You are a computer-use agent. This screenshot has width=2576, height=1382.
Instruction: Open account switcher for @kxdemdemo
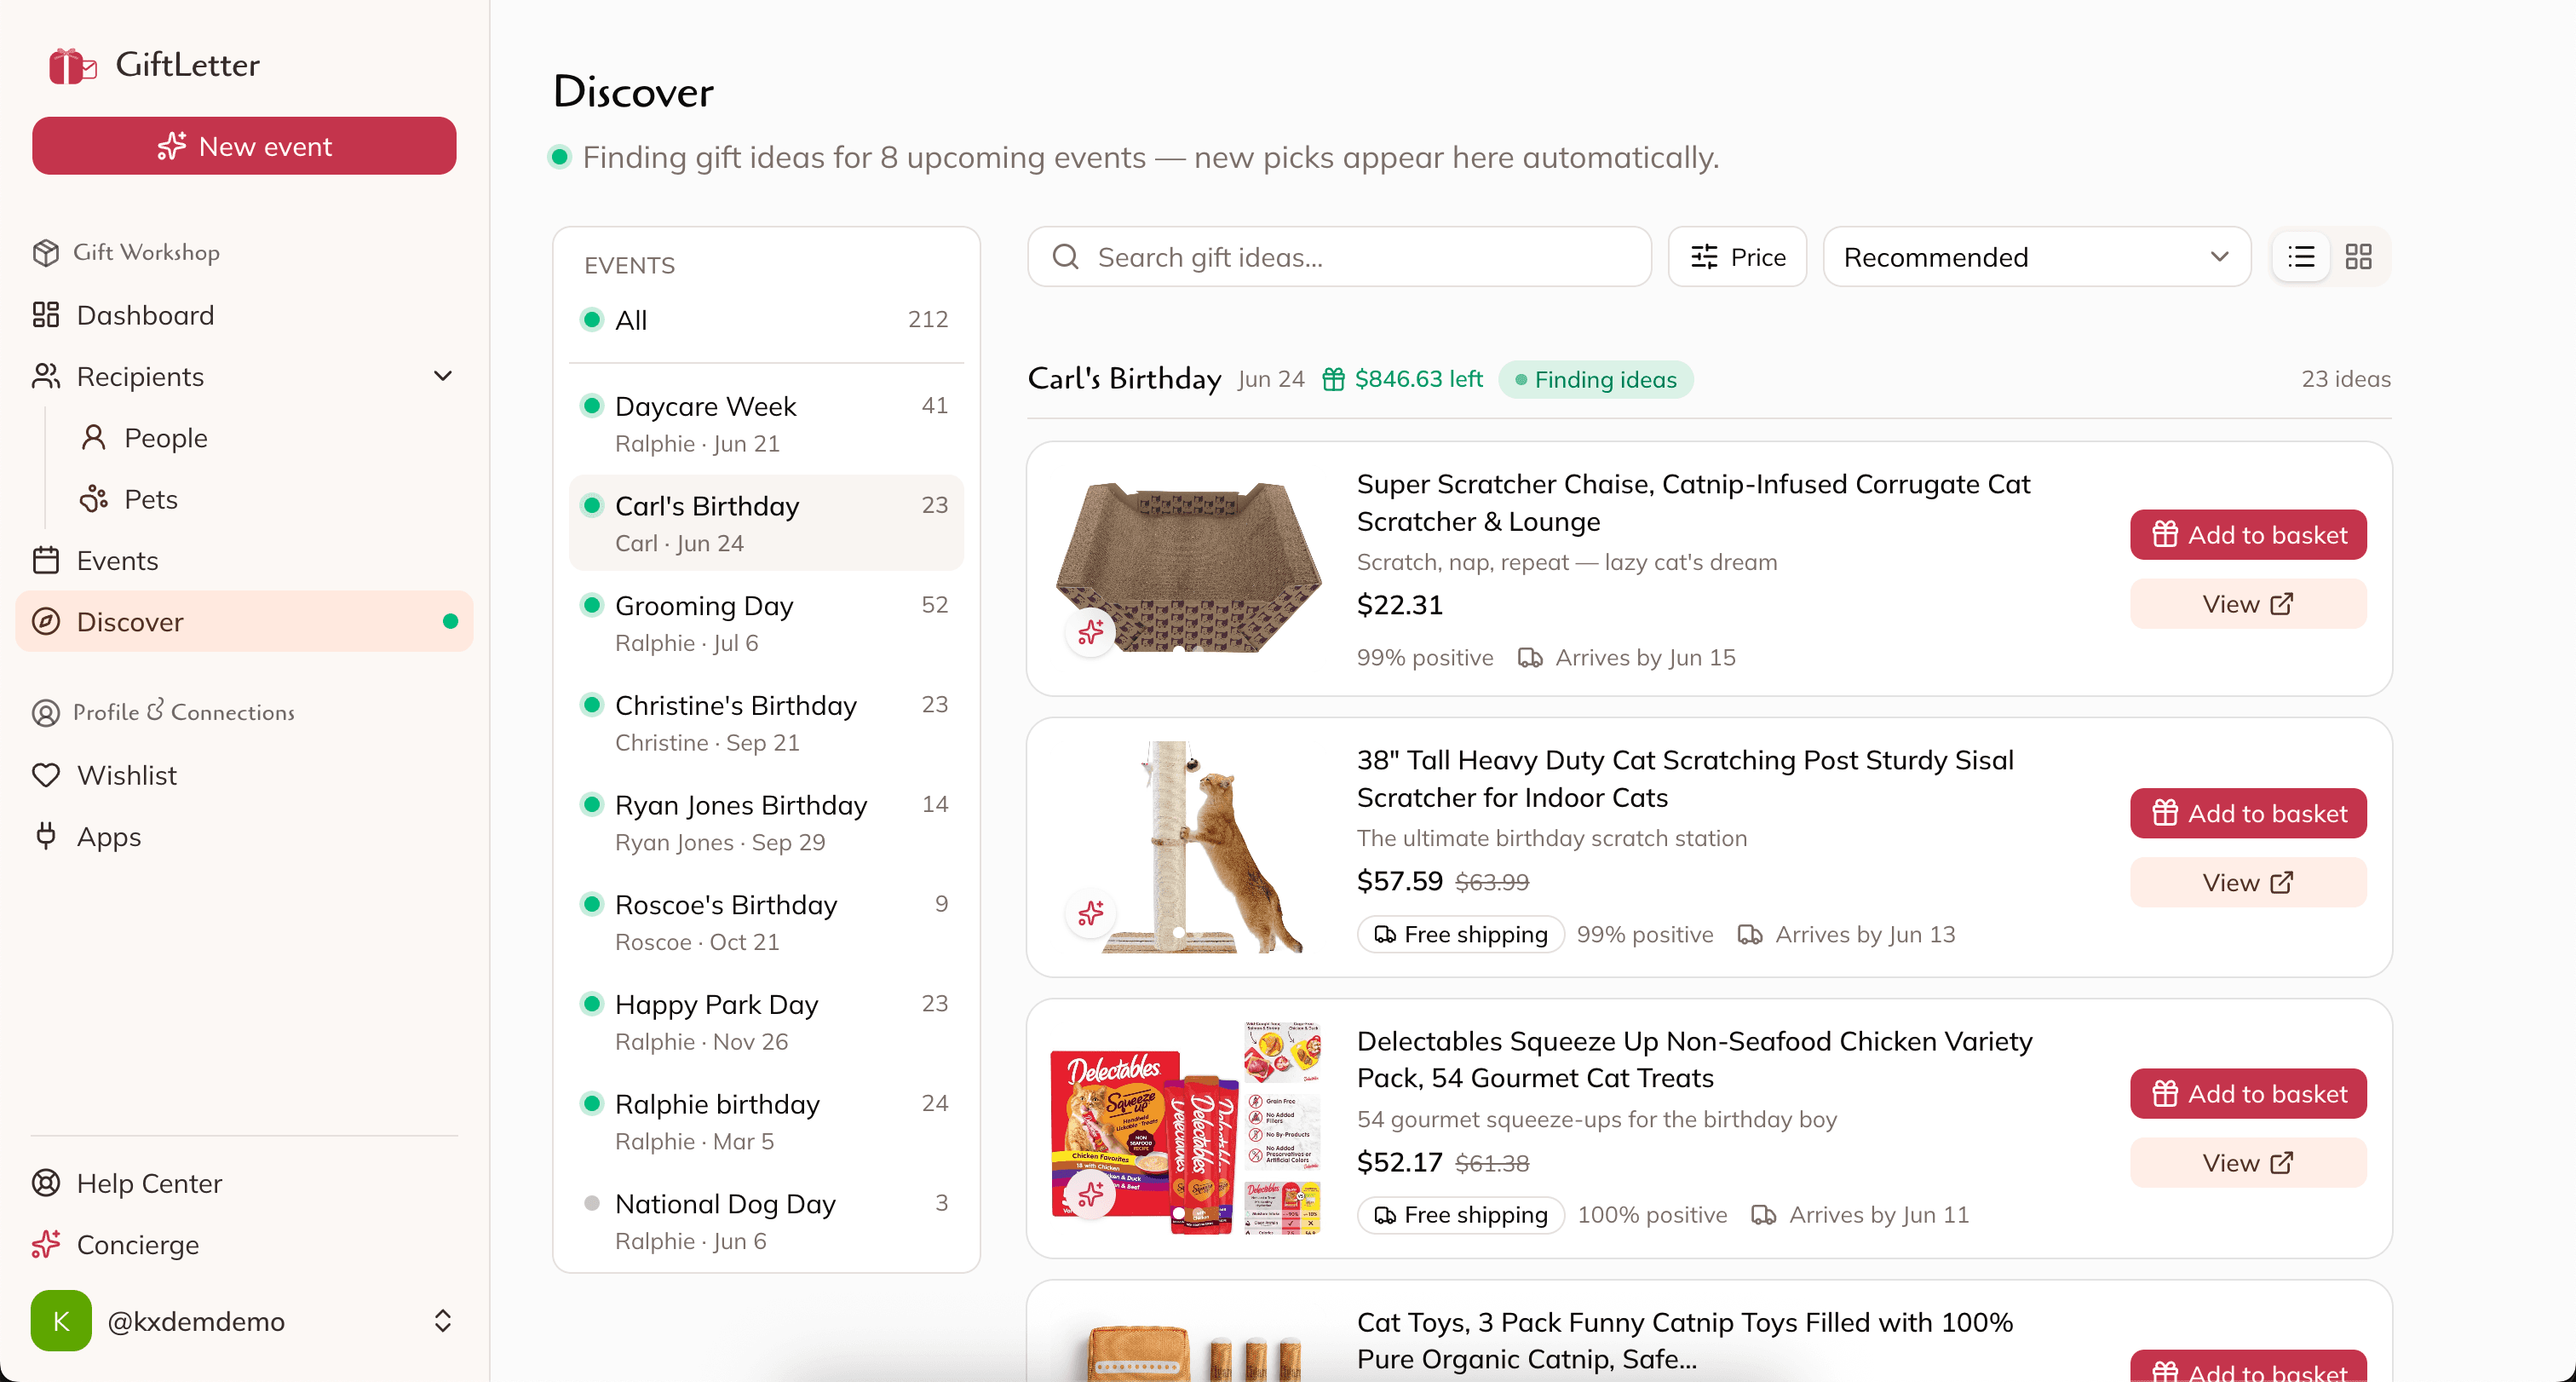(x=443, y=1321)
